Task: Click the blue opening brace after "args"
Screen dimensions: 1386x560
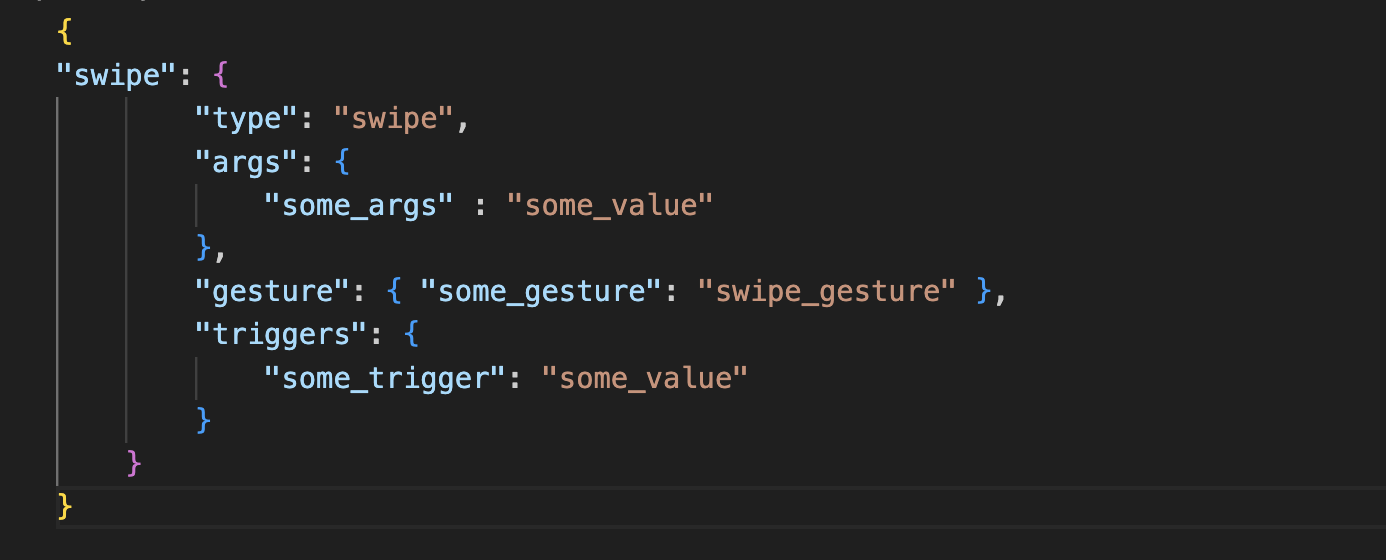Action: pos(343,162)
